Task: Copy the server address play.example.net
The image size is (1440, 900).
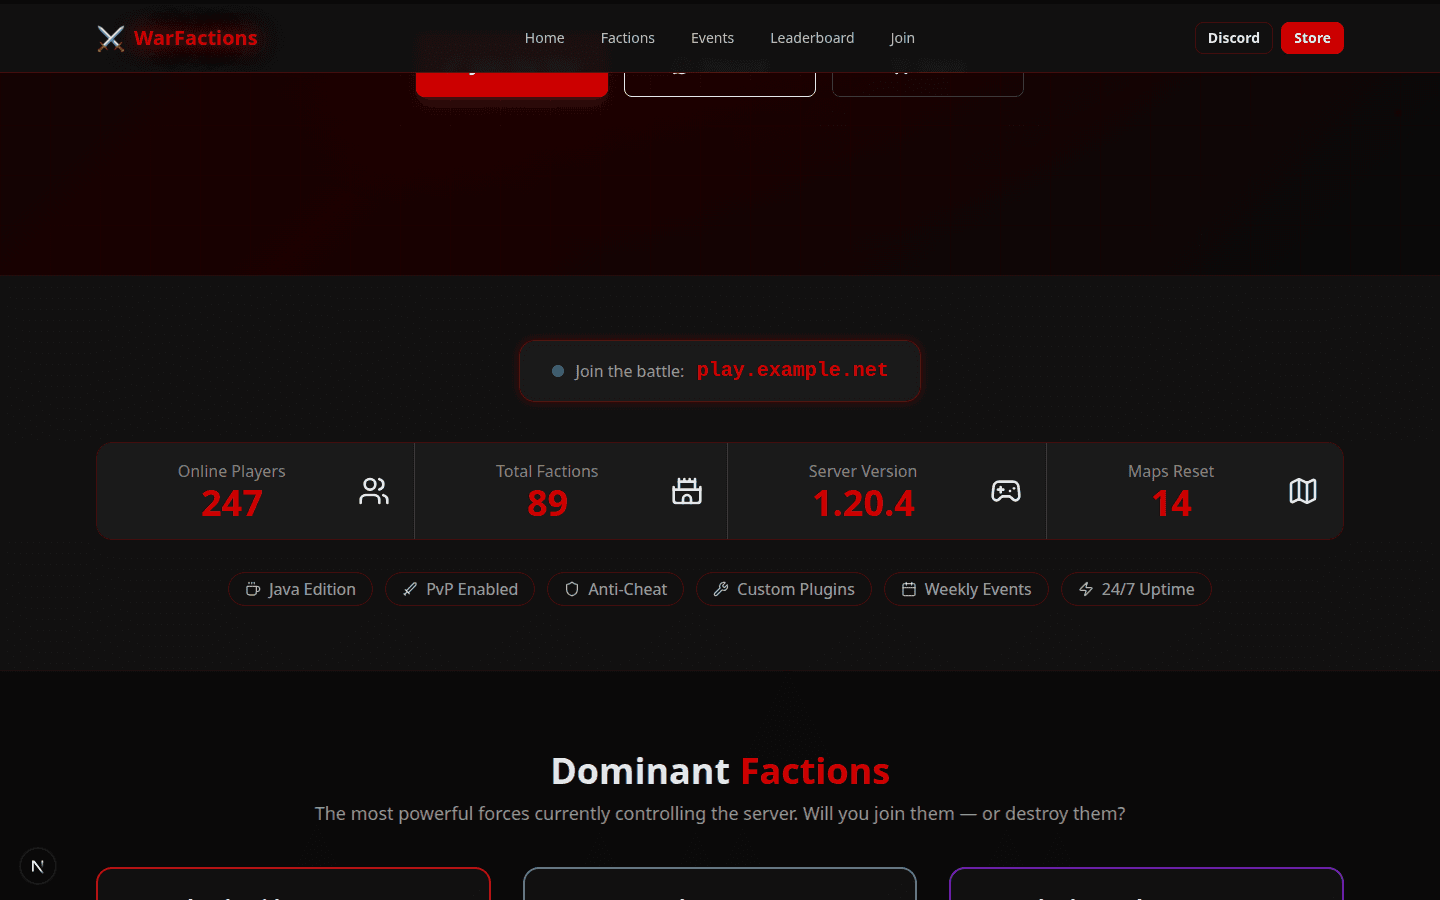Action: 791,370
